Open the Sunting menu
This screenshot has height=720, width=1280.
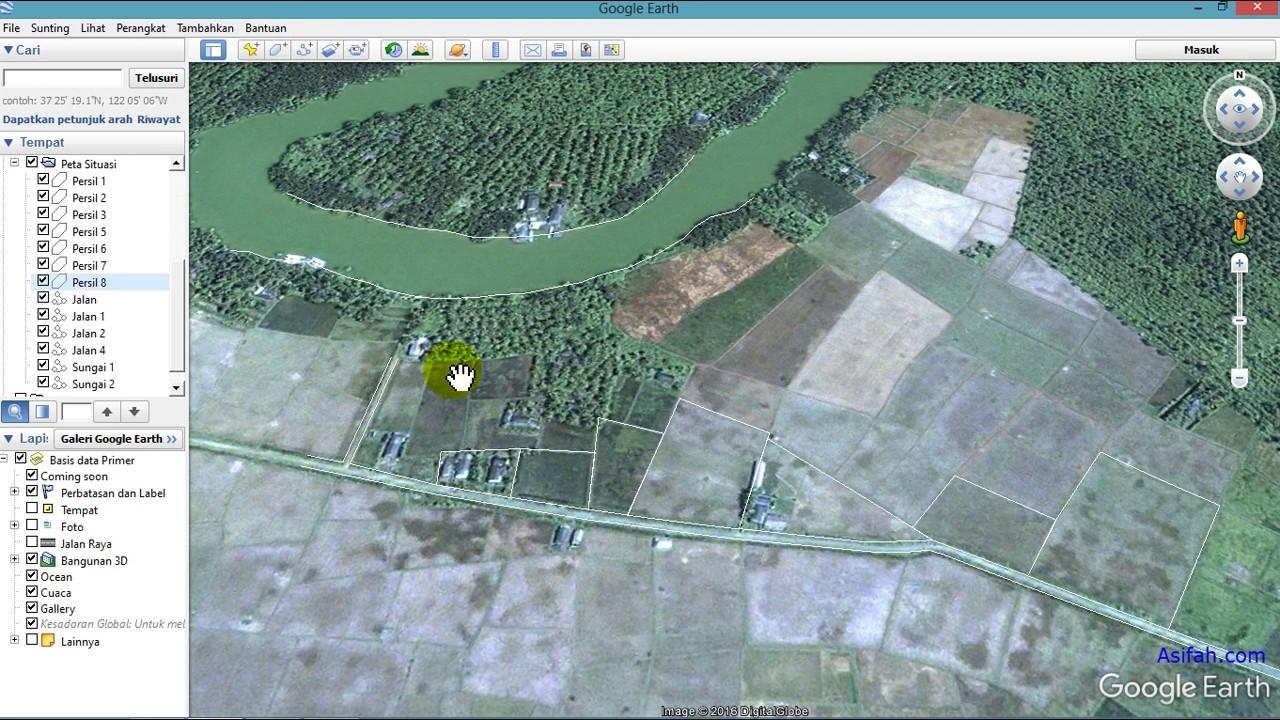pos(50,28)
